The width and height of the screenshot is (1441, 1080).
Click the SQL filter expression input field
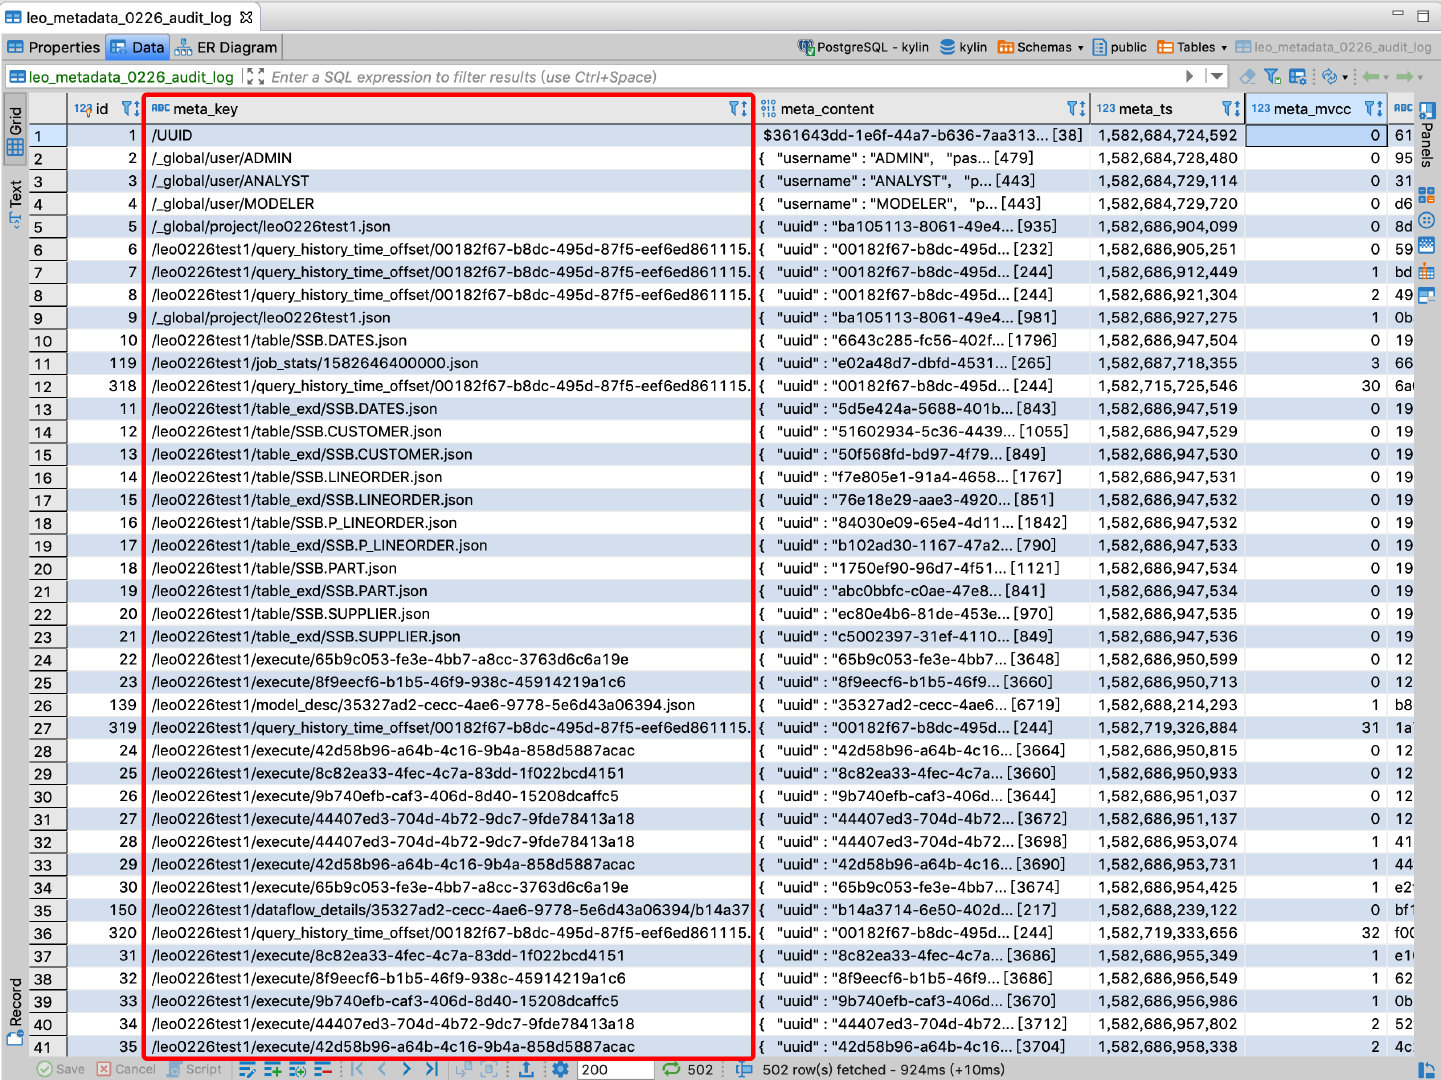point(700,77)
